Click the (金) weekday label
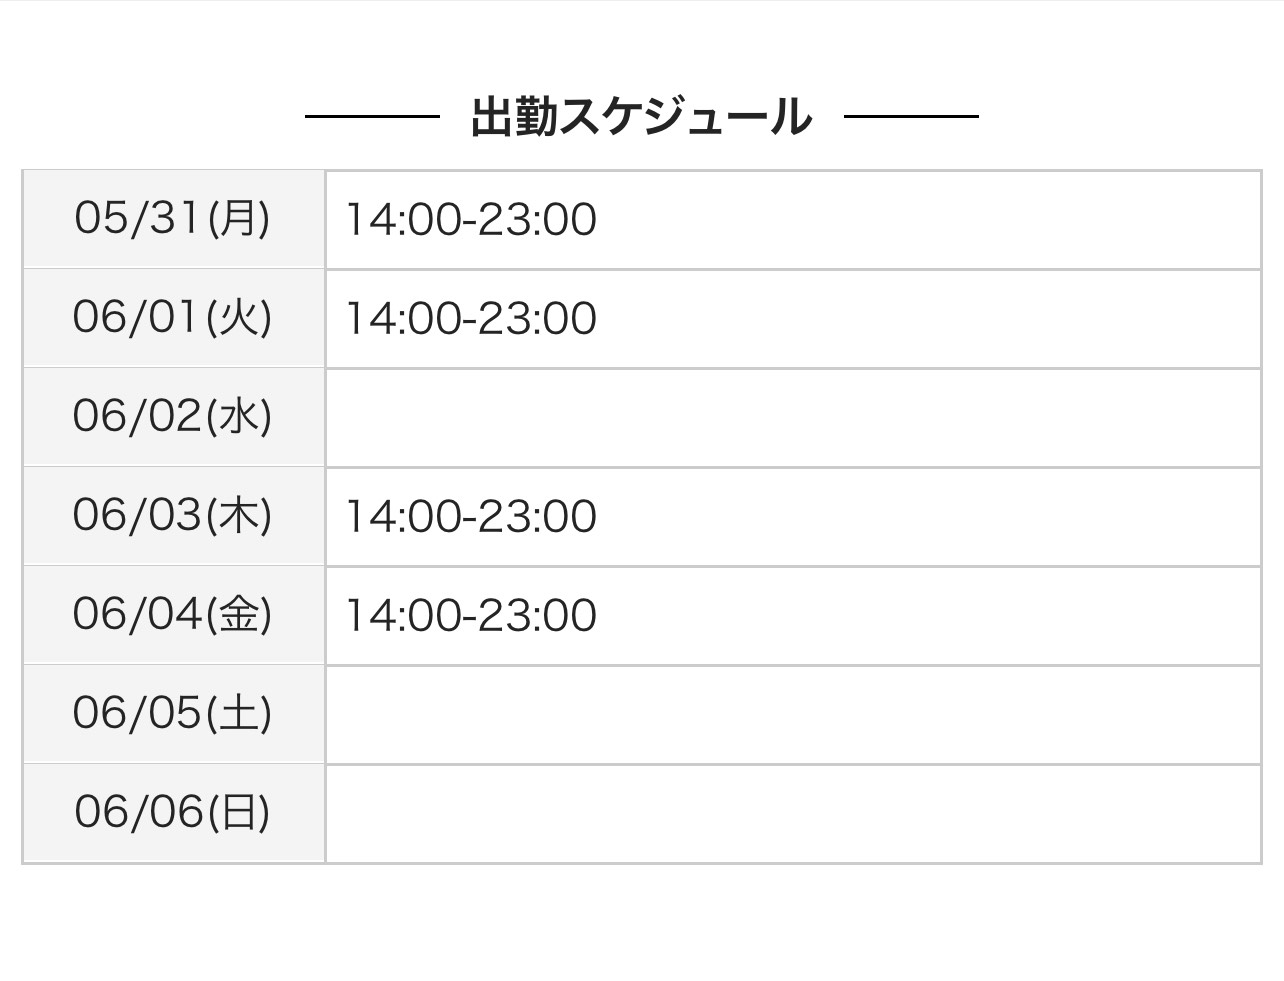The height and width of the screenshot is (981, 1284). click(x=239, y=615)
